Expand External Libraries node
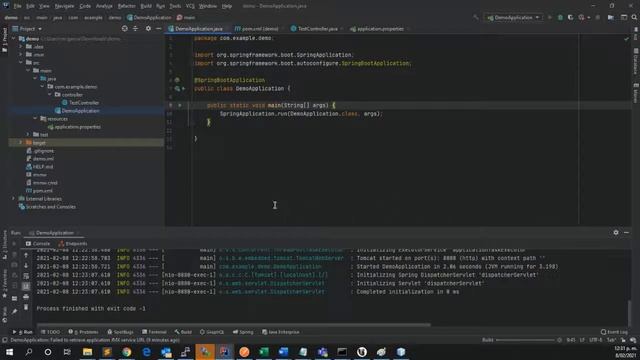 coord(13,199)
